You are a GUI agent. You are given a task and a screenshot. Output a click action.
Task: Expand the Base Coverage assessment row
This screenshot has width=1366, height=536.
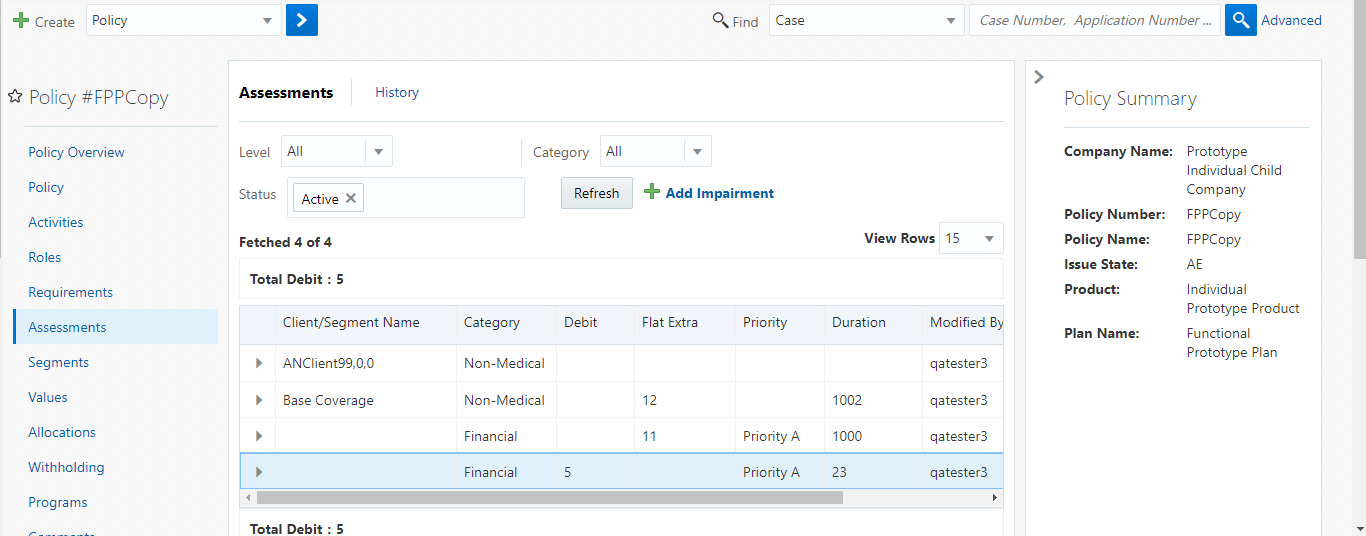pyautogui.click(x=259, y=400)
